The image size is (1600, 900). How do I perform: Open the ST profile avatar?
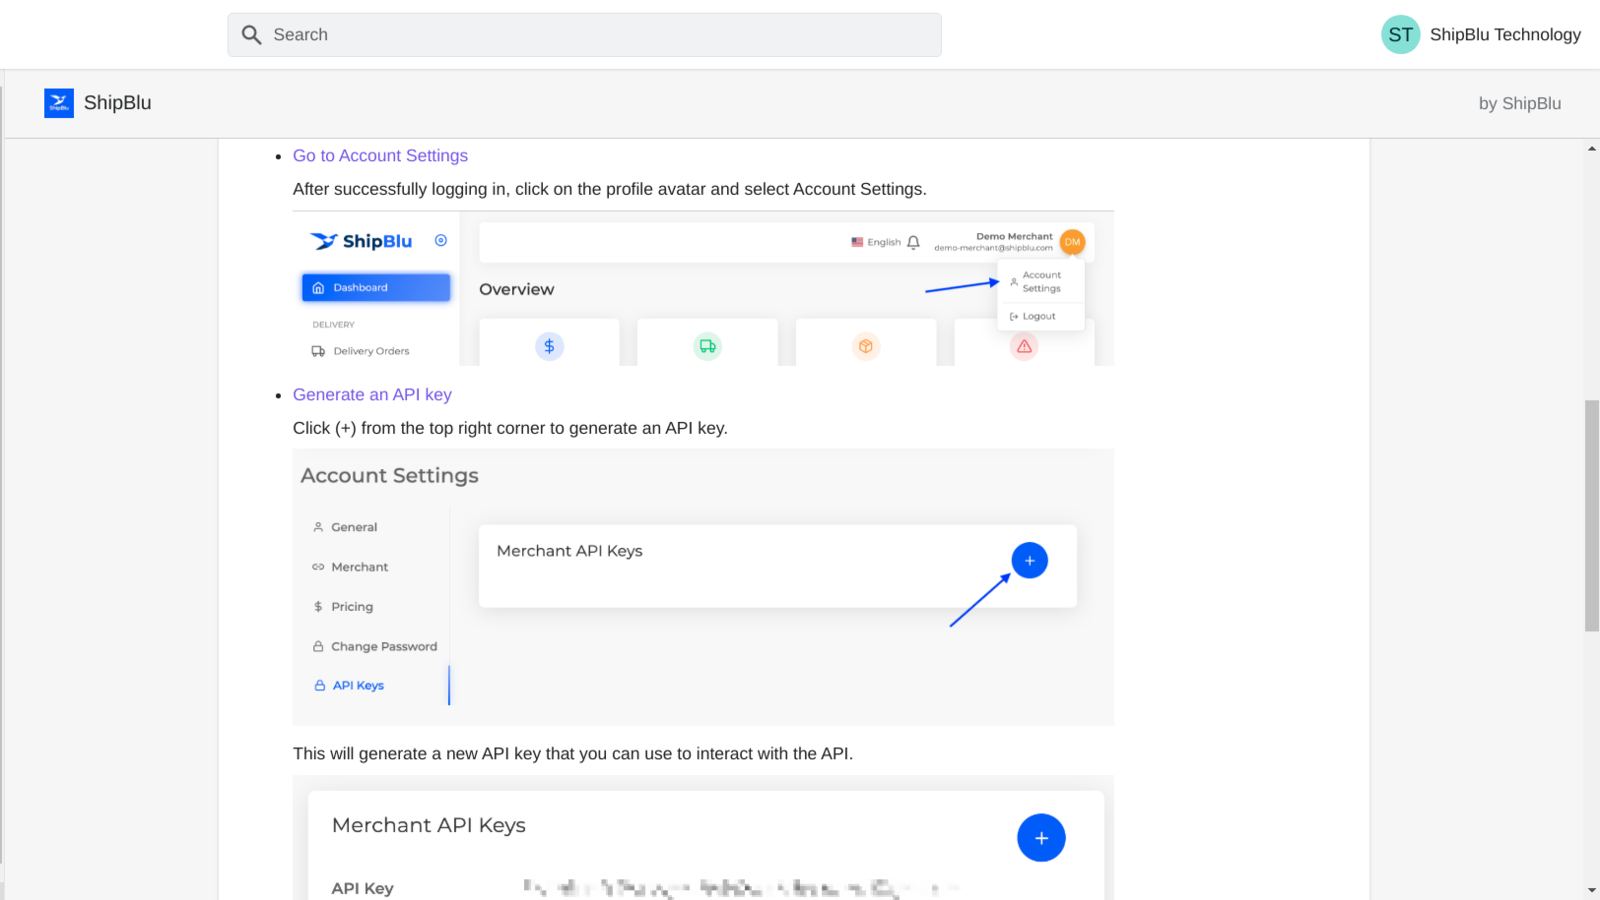[x=1400, y=35]
